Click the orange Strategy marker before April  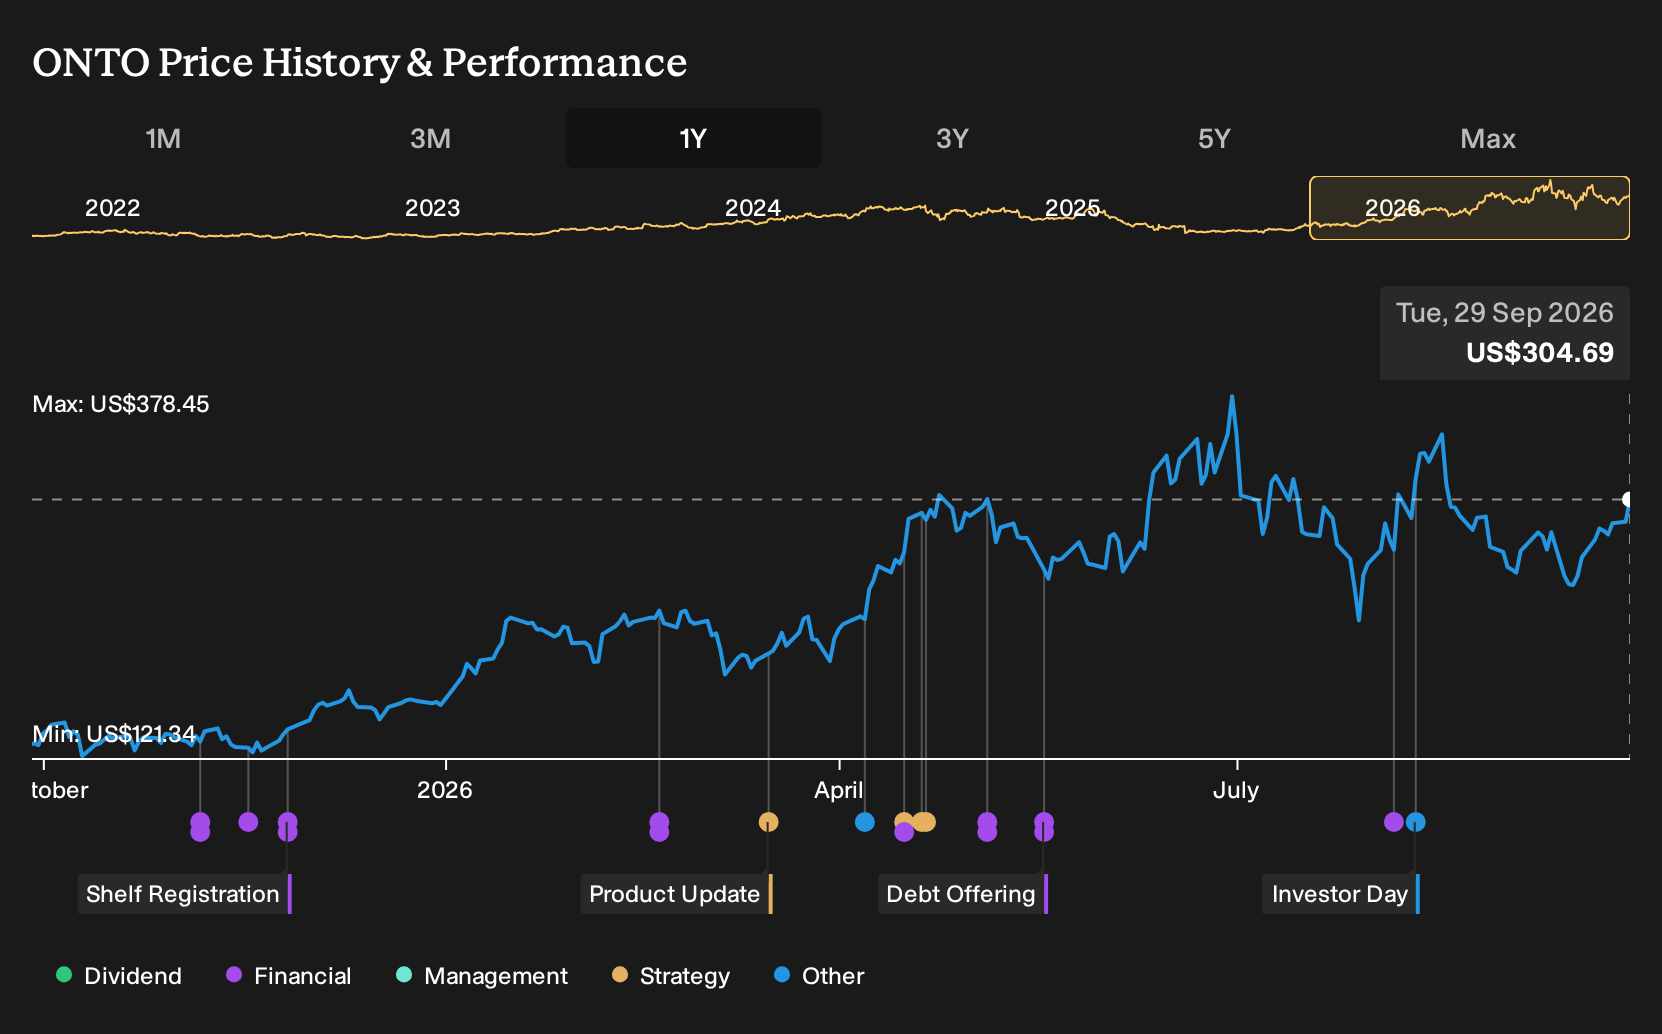pyautogui.click(x=768, y=822)
